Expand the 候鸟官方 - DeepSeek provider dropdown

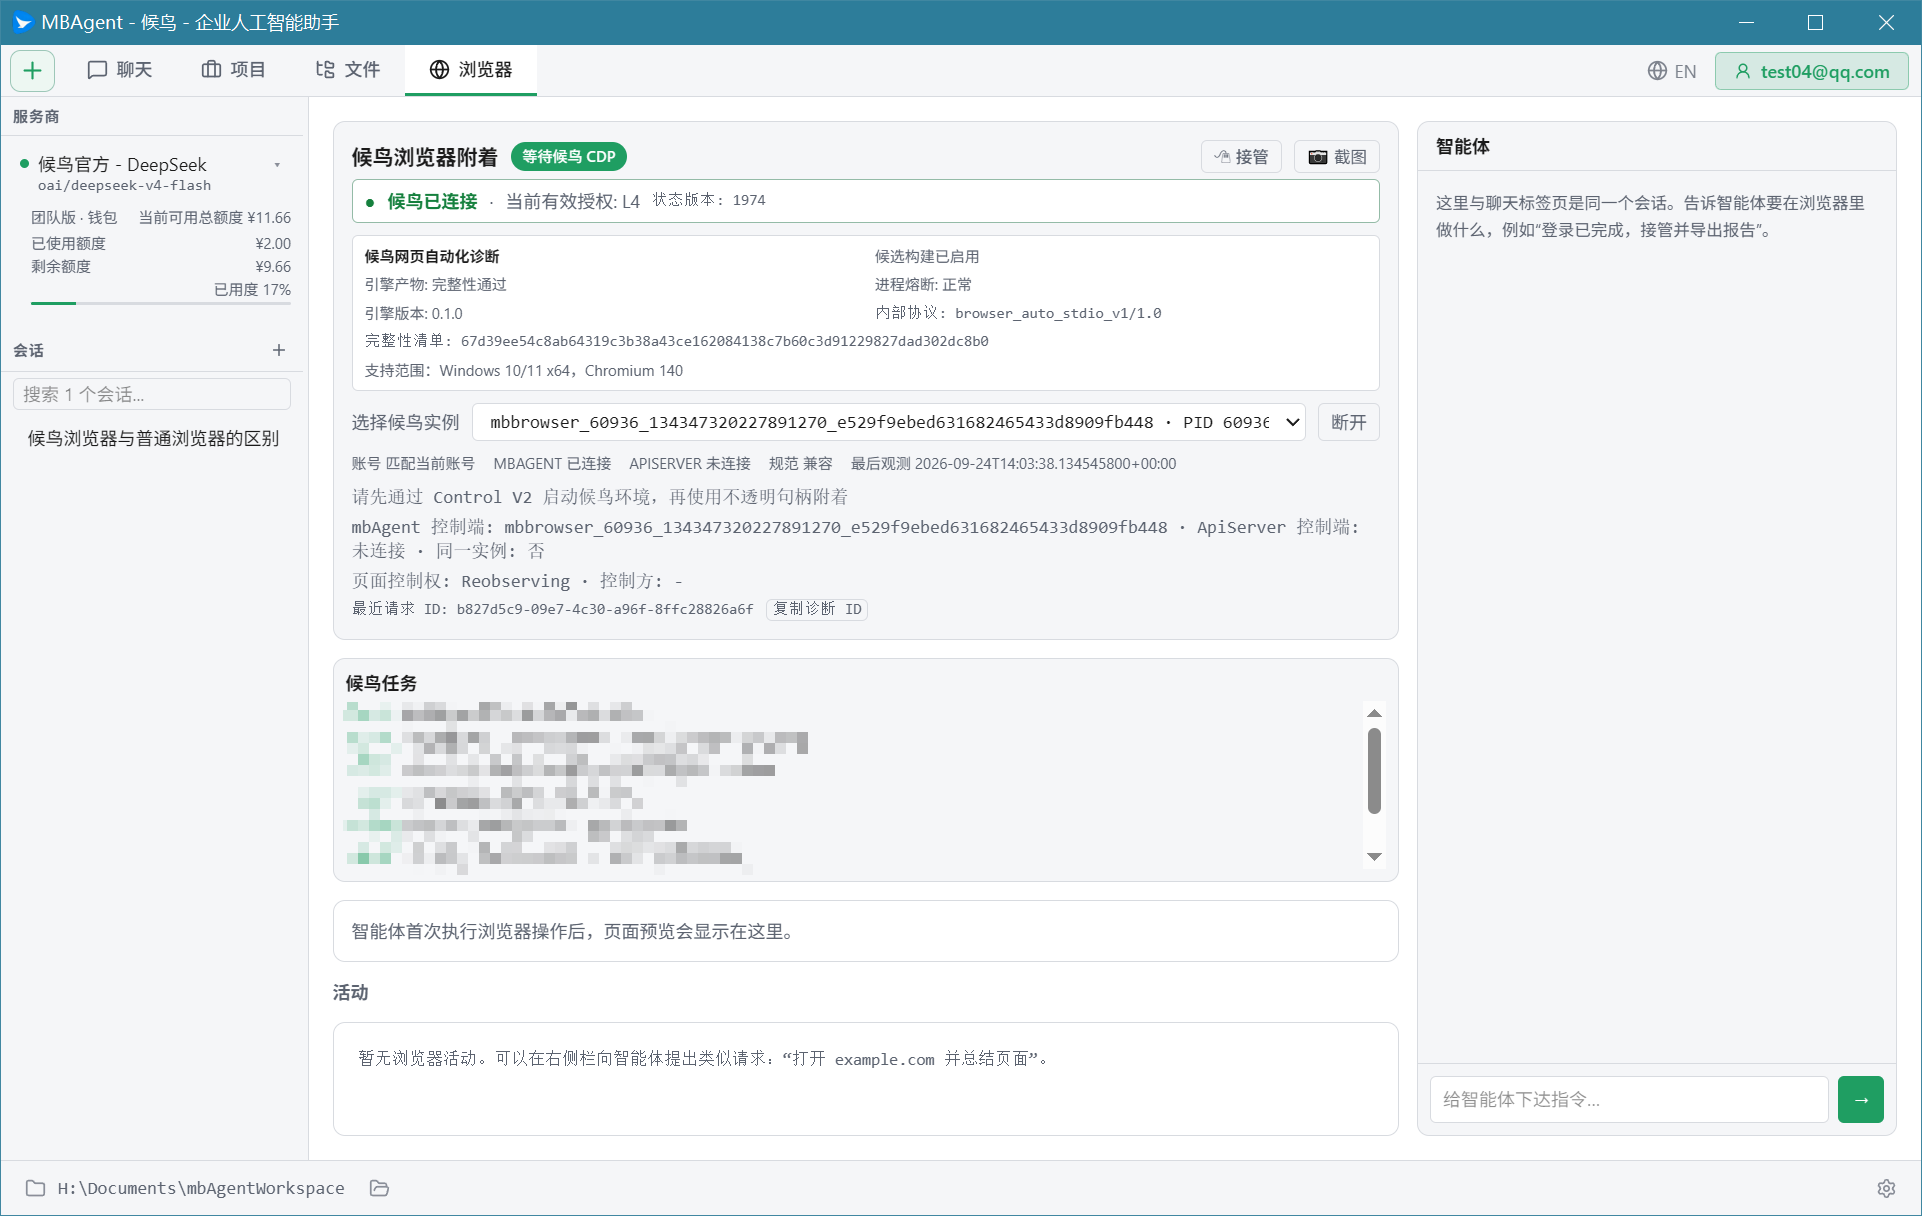click(x=277, y=165)
